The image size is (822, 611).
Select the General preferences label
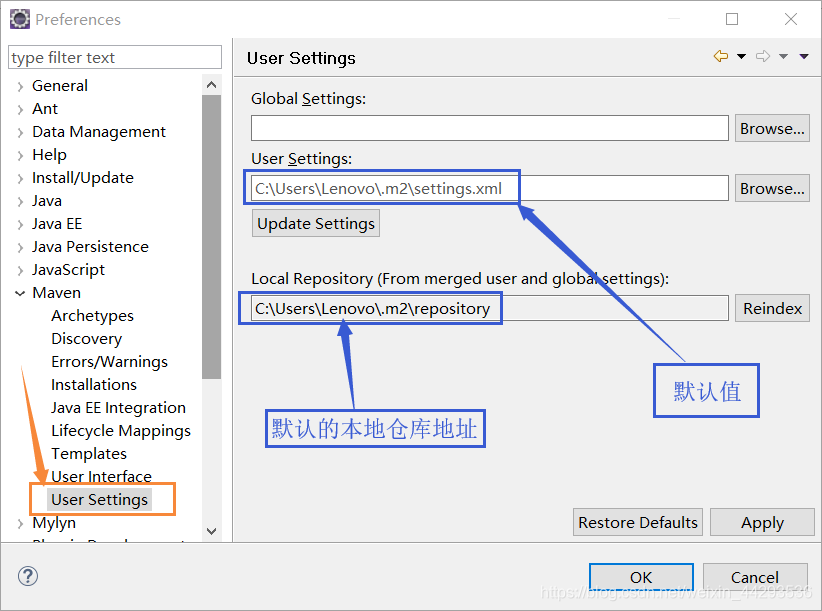(x=60, y=85)
